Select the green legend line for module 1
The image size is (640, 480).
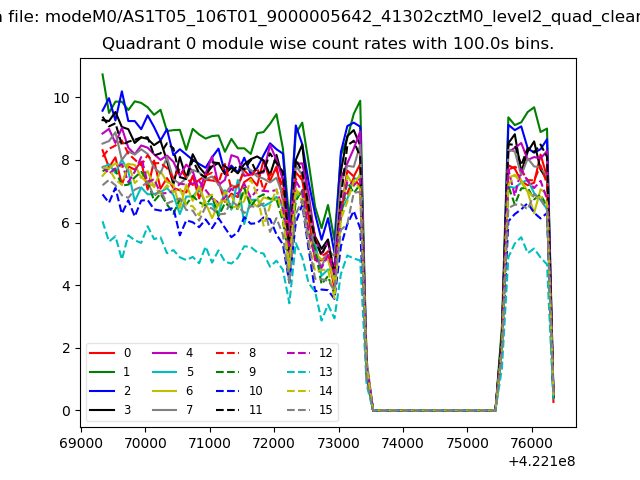pos(100,372)
